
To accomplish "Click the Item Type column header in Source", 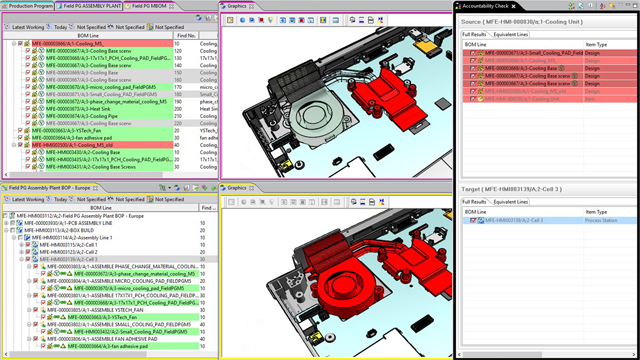I will click(596, 44).
